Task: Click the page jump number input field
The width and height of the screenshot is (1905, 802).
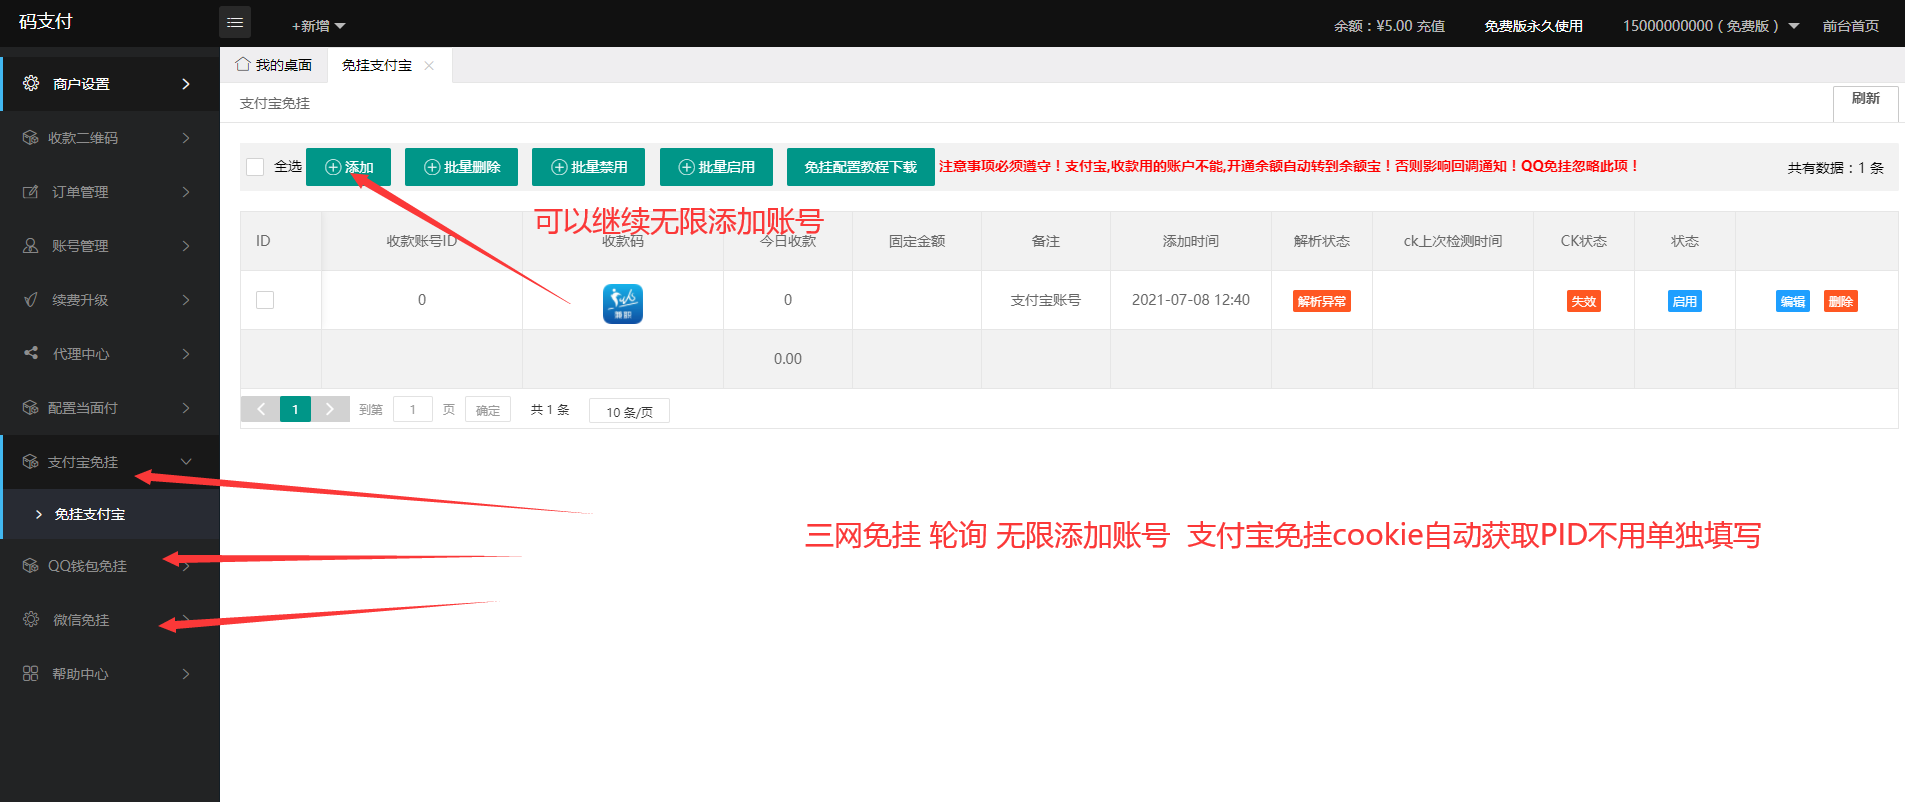Action: [413, 409]
